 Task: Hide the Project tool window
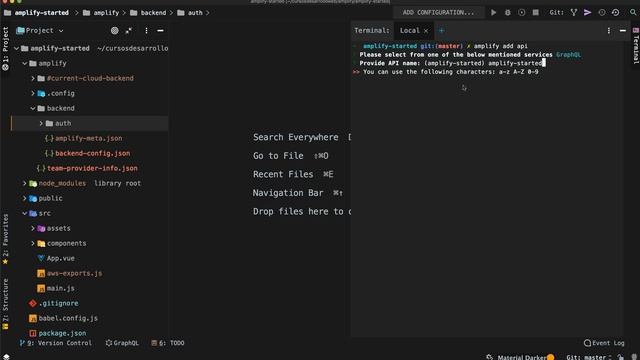pos(160,31)
